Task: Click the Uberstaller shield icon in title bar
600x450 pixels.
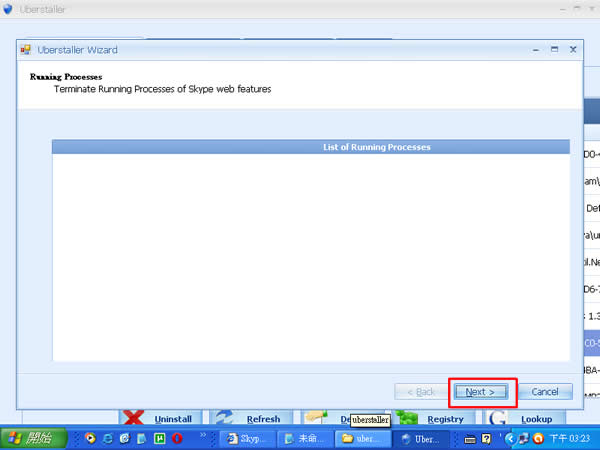Action: (x=8, y=9)
